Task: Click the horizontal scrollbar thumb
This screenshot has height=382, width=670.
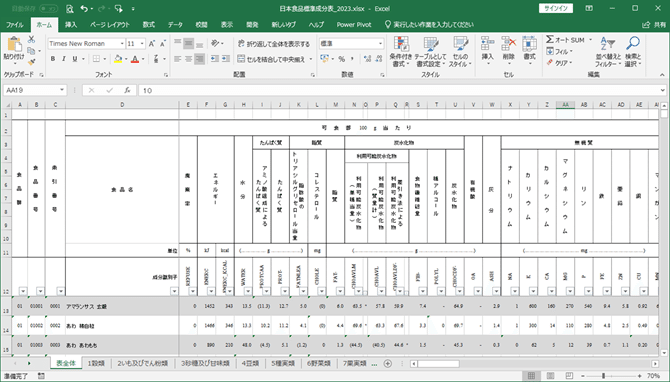Action: tap(438, 364)
